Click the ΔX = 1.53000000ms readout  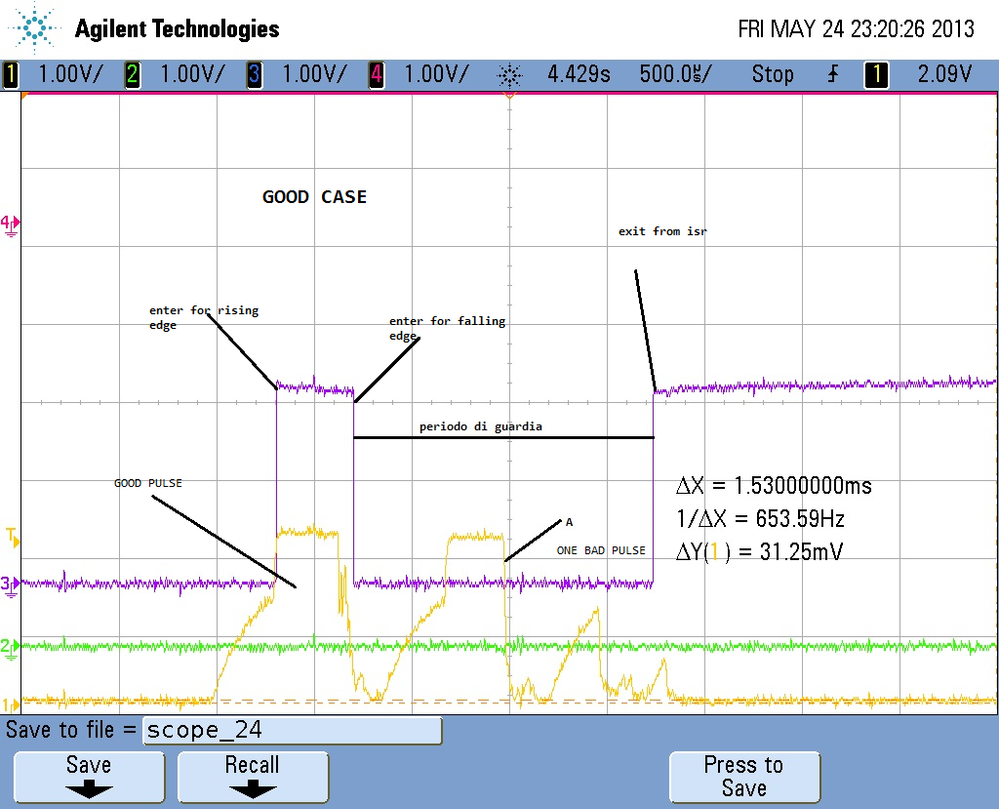click(773, 486)
